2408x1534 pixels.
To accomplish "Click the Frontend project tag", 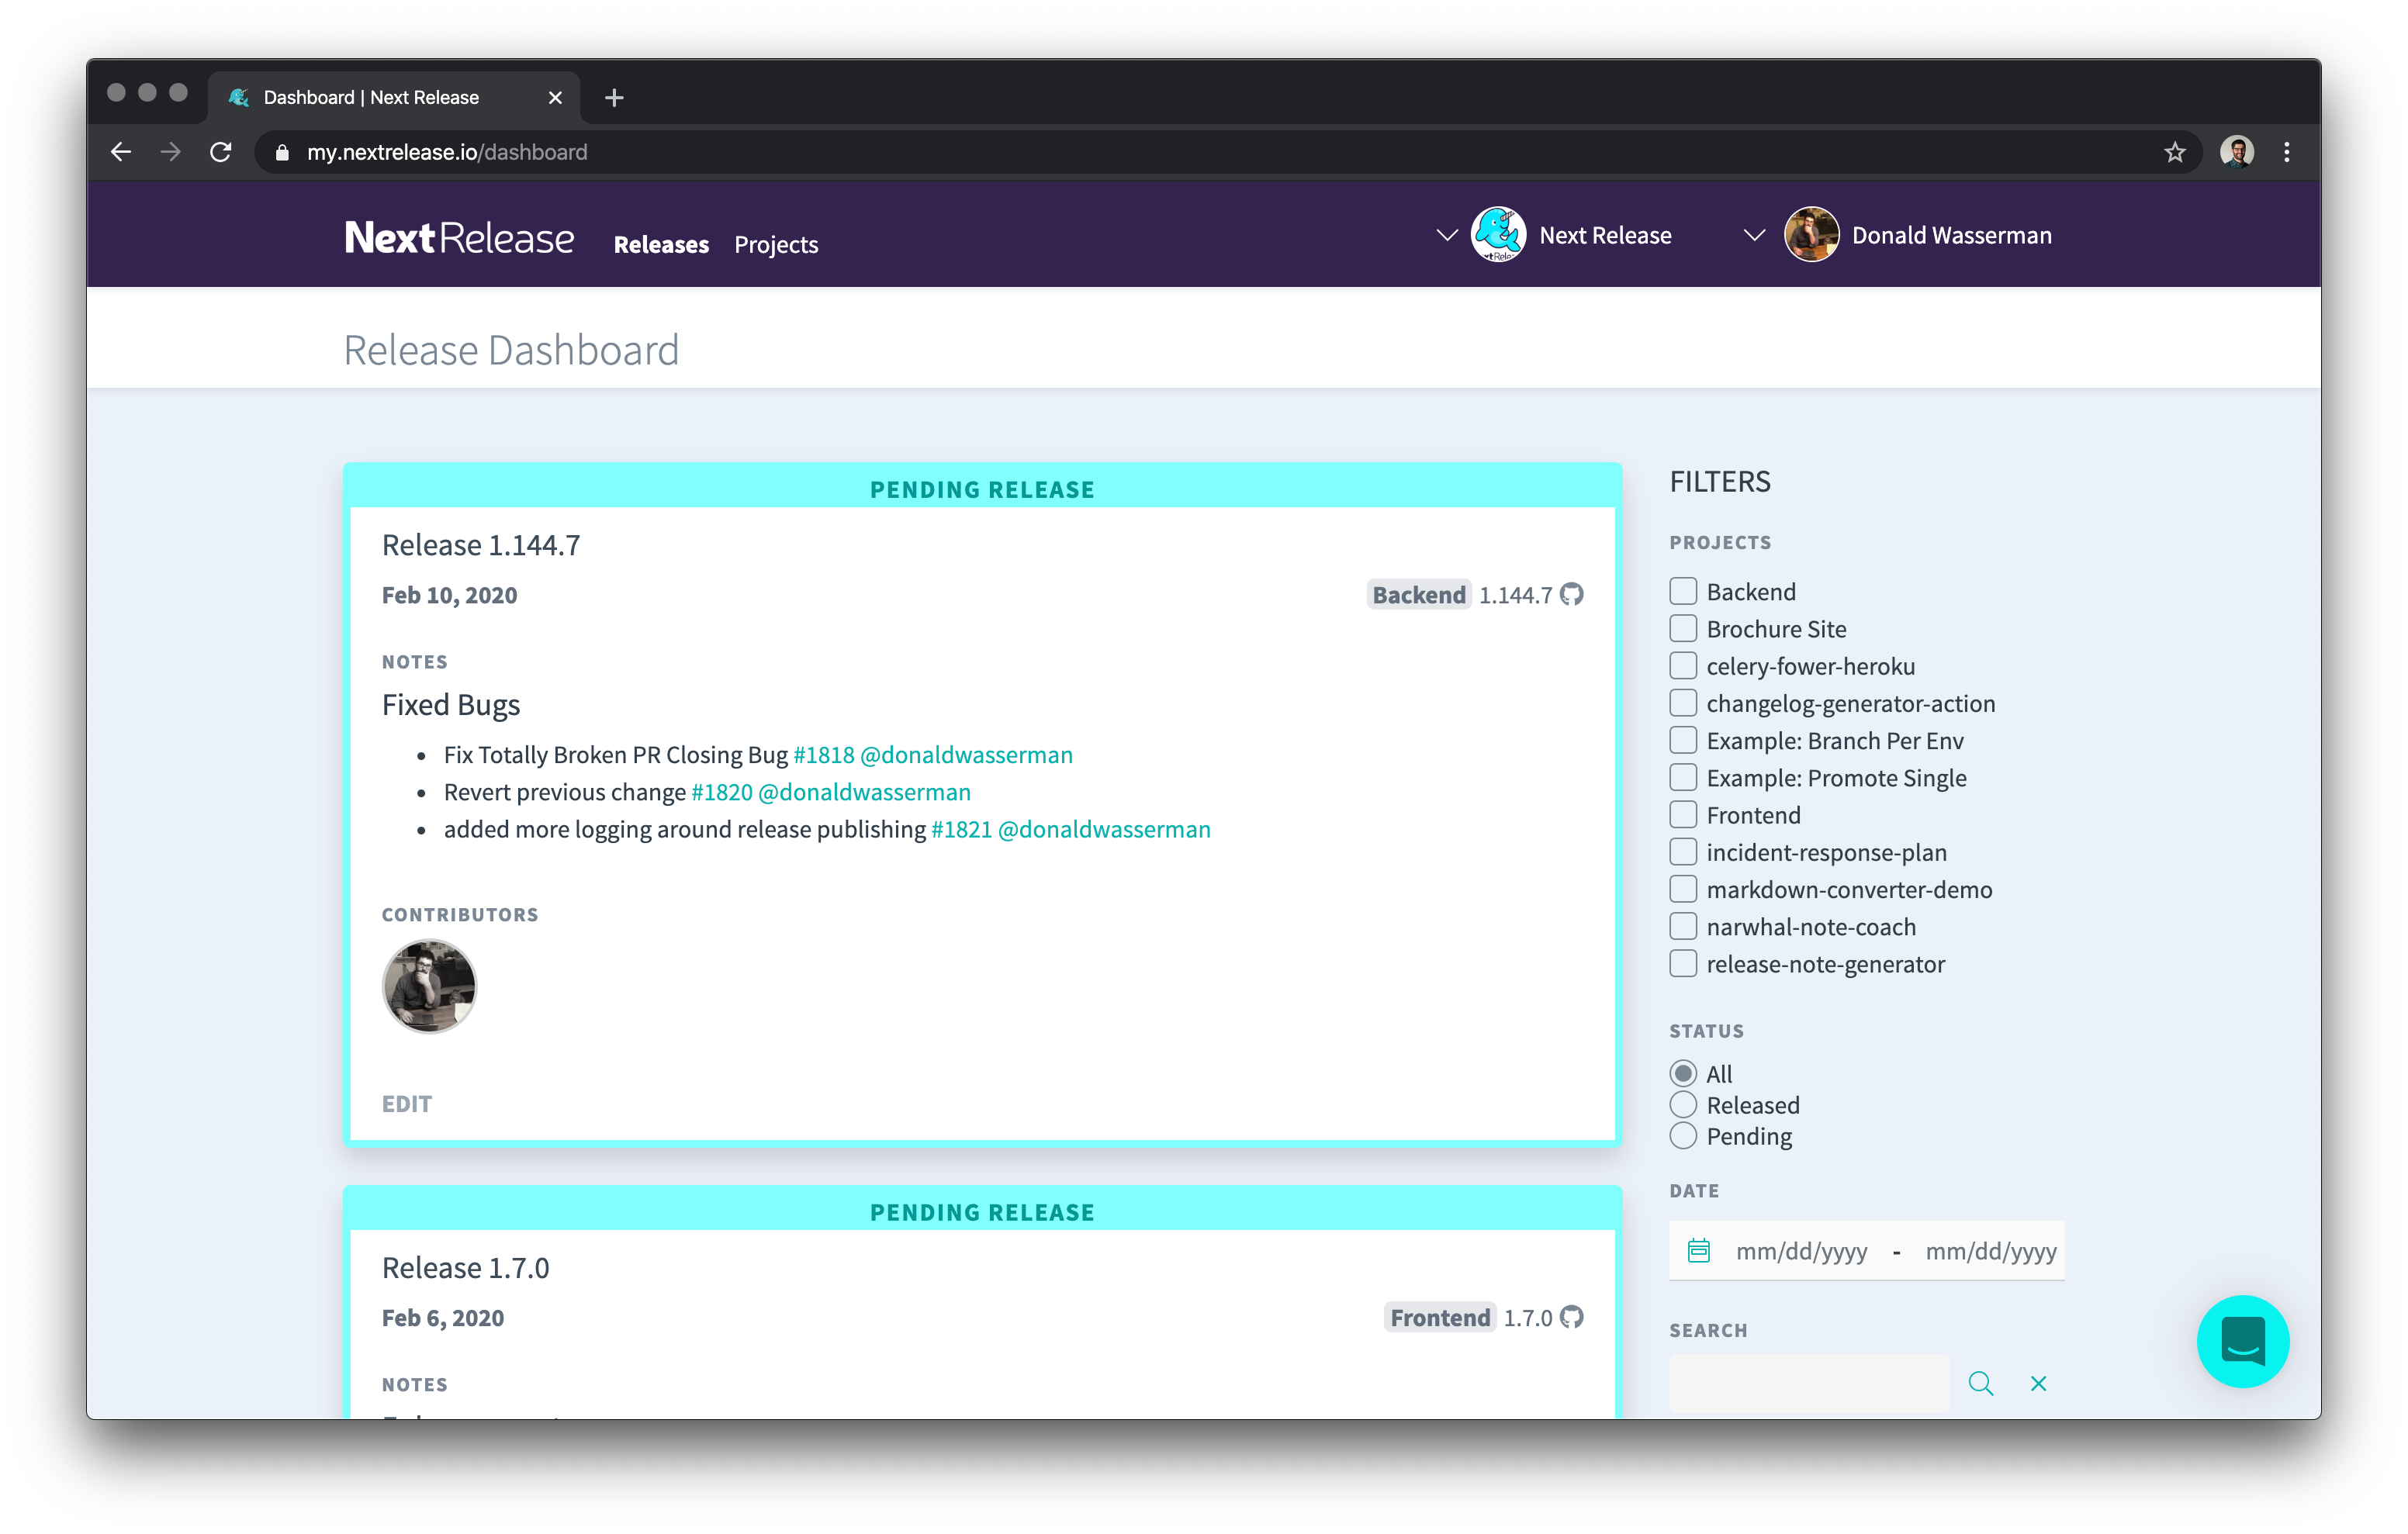I will click(1440, 1318).
